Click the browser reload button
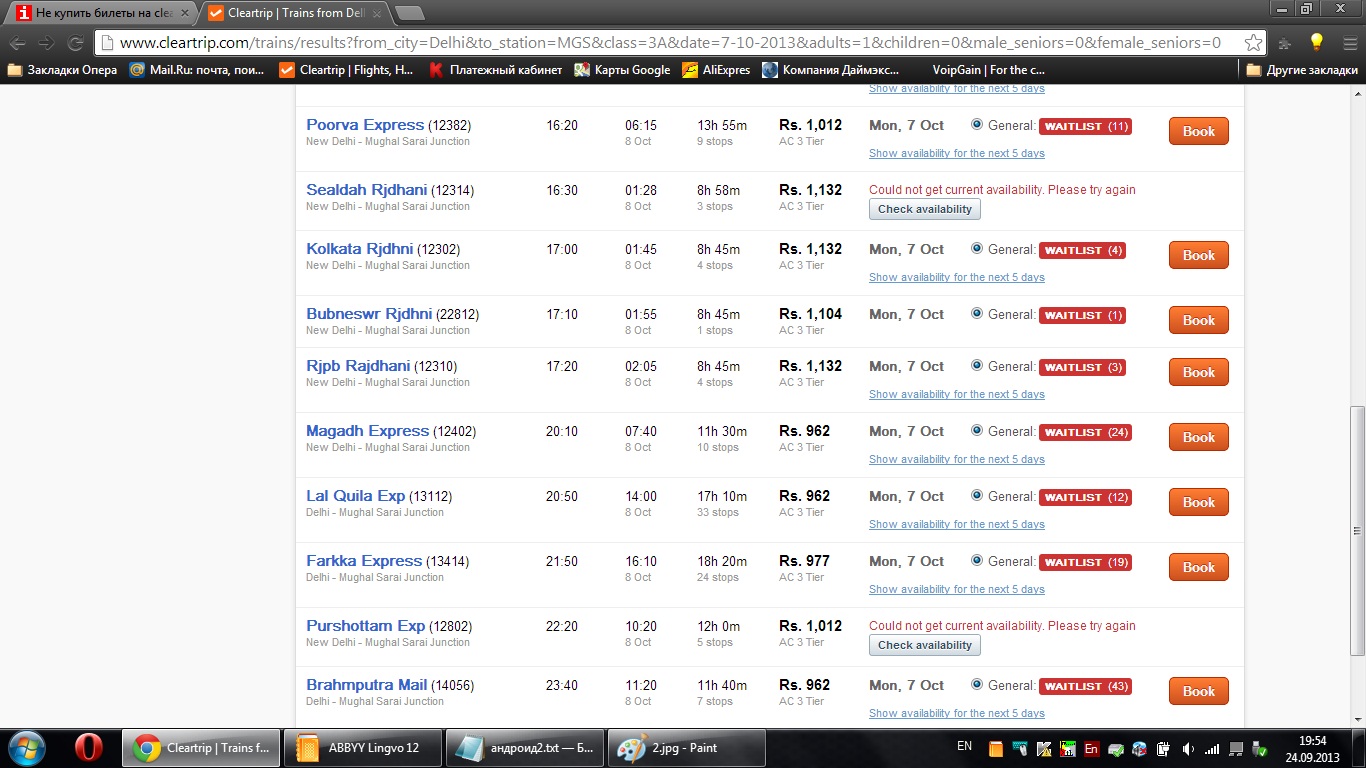The width and height of the screenshot is (1366, 768). (x=75, y=43)
